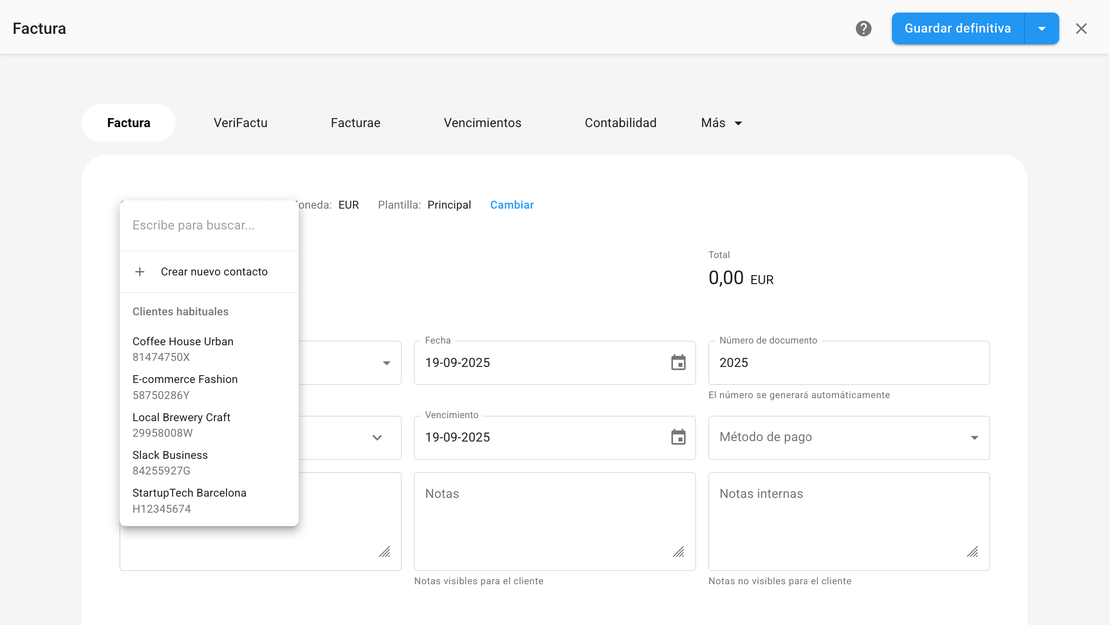Expand the Más tab menu

722,123
